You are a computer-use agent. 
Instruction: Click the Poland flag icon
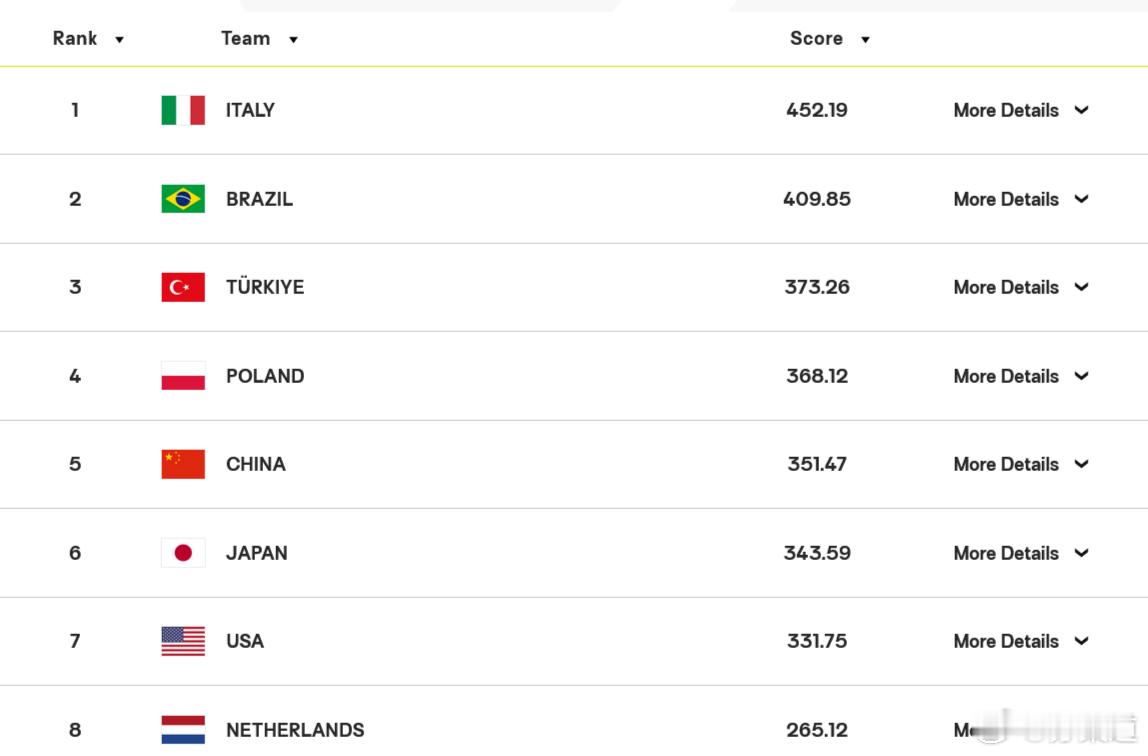(x=183, y=376)
